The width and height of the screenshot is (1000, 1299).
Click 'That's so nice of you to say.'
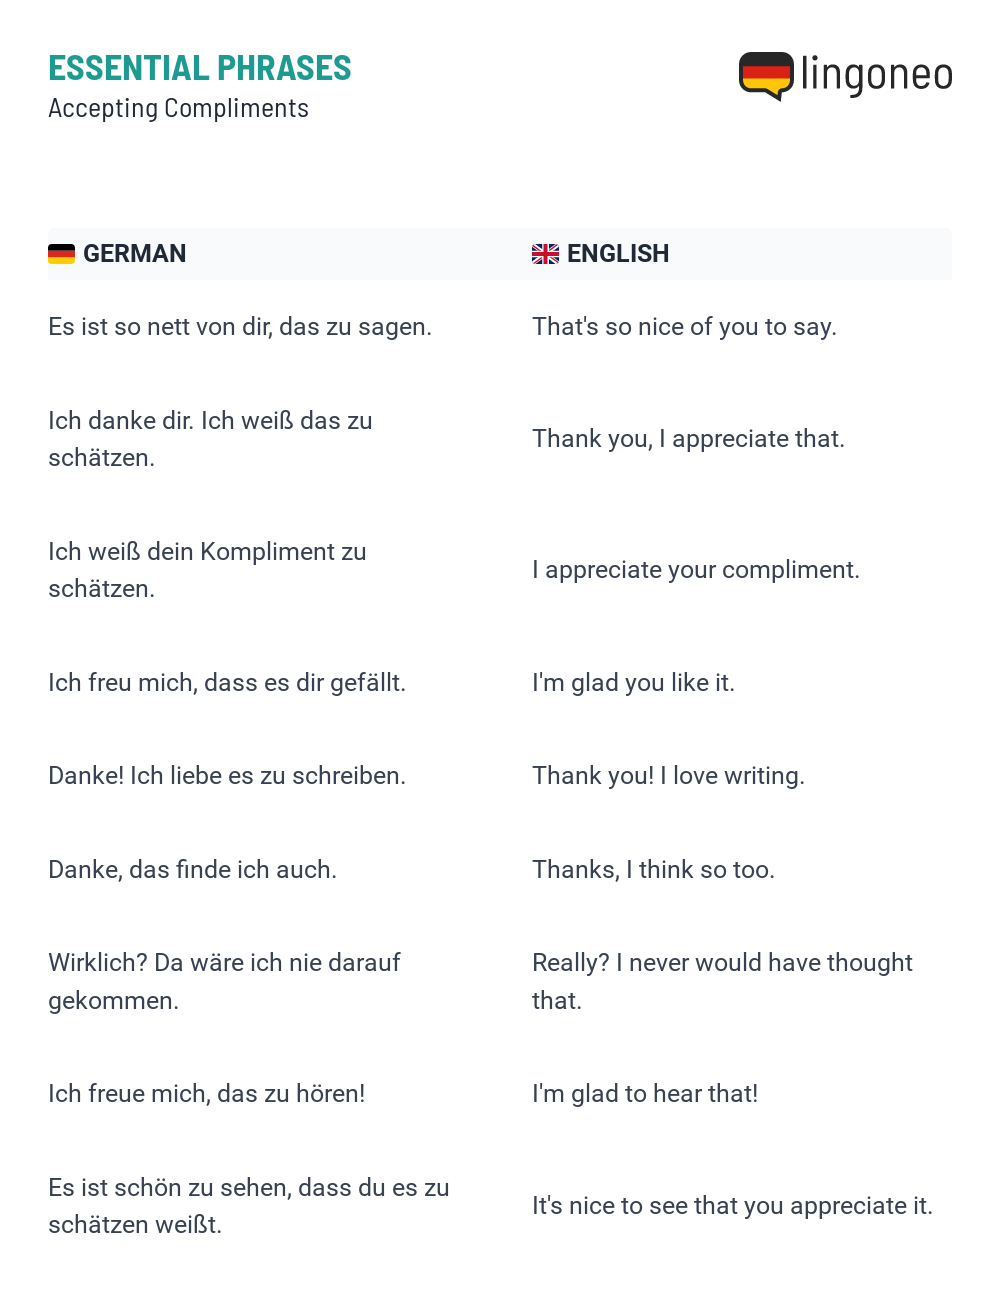pos(685,327)
